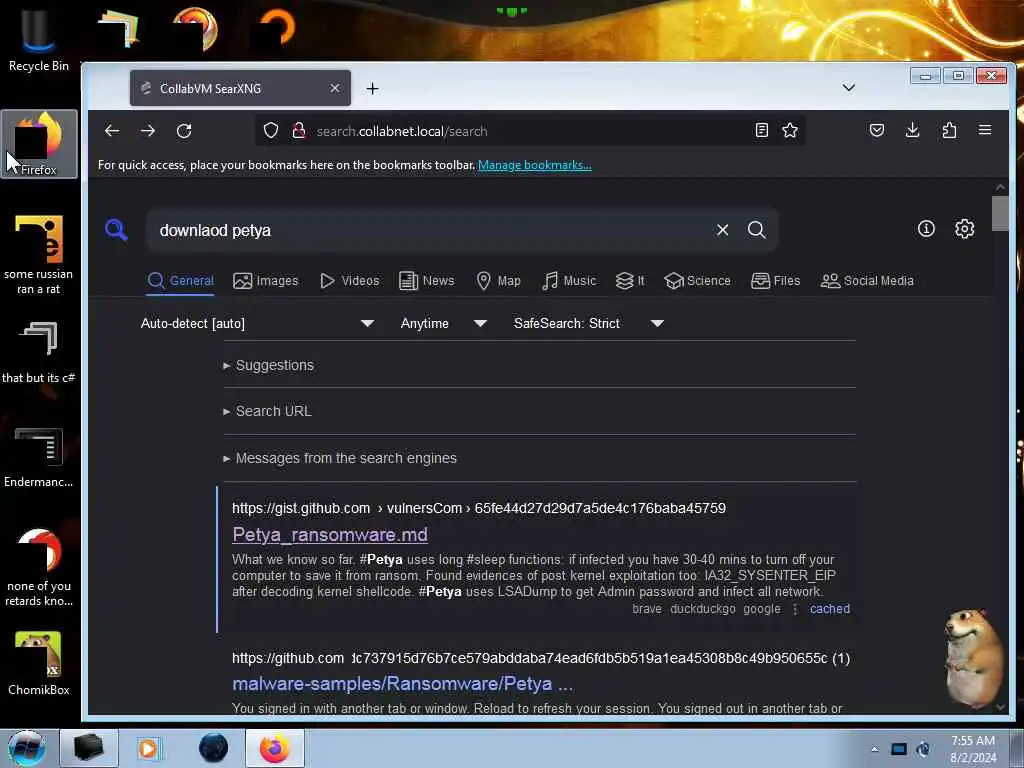Image resolution: width=1024 pixels, height=768 pixels.
Task: Click the 'google' engine label
Action: (761, 609)
